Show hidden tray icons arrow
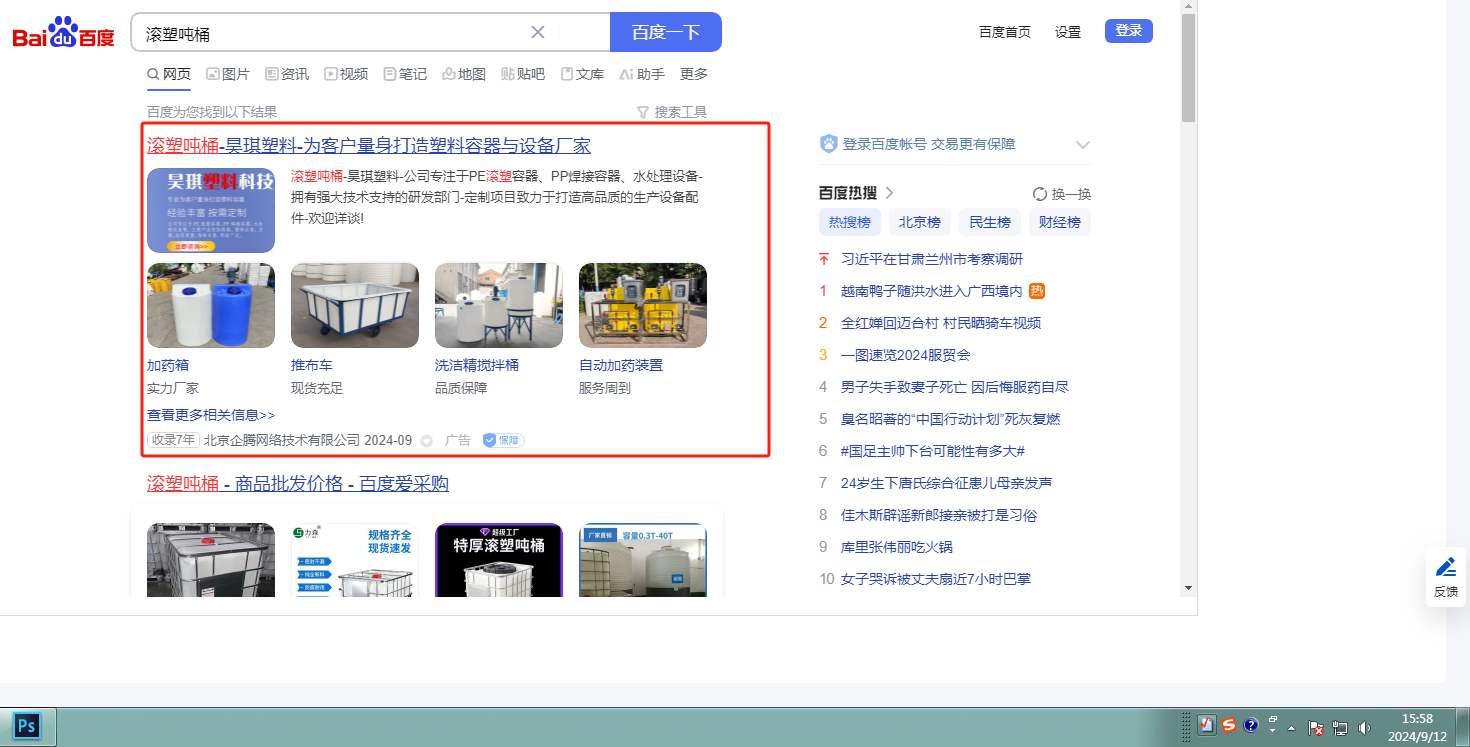The width and height of the screenshot is (1470, 747). point(1291,728)
